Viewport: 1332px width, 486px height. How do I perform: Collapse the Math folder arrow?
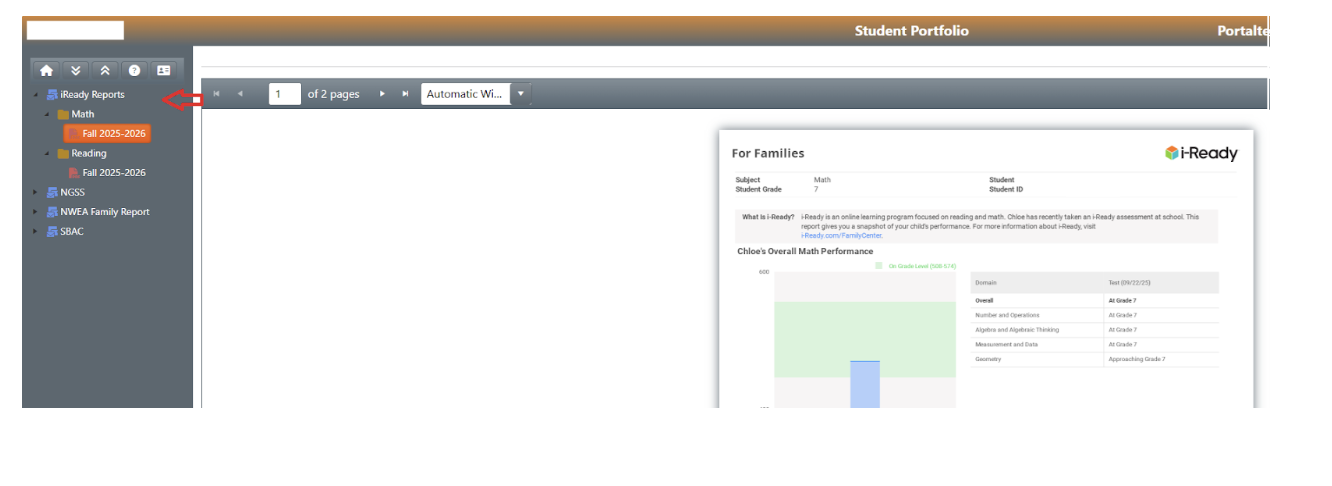coord(47,114)
